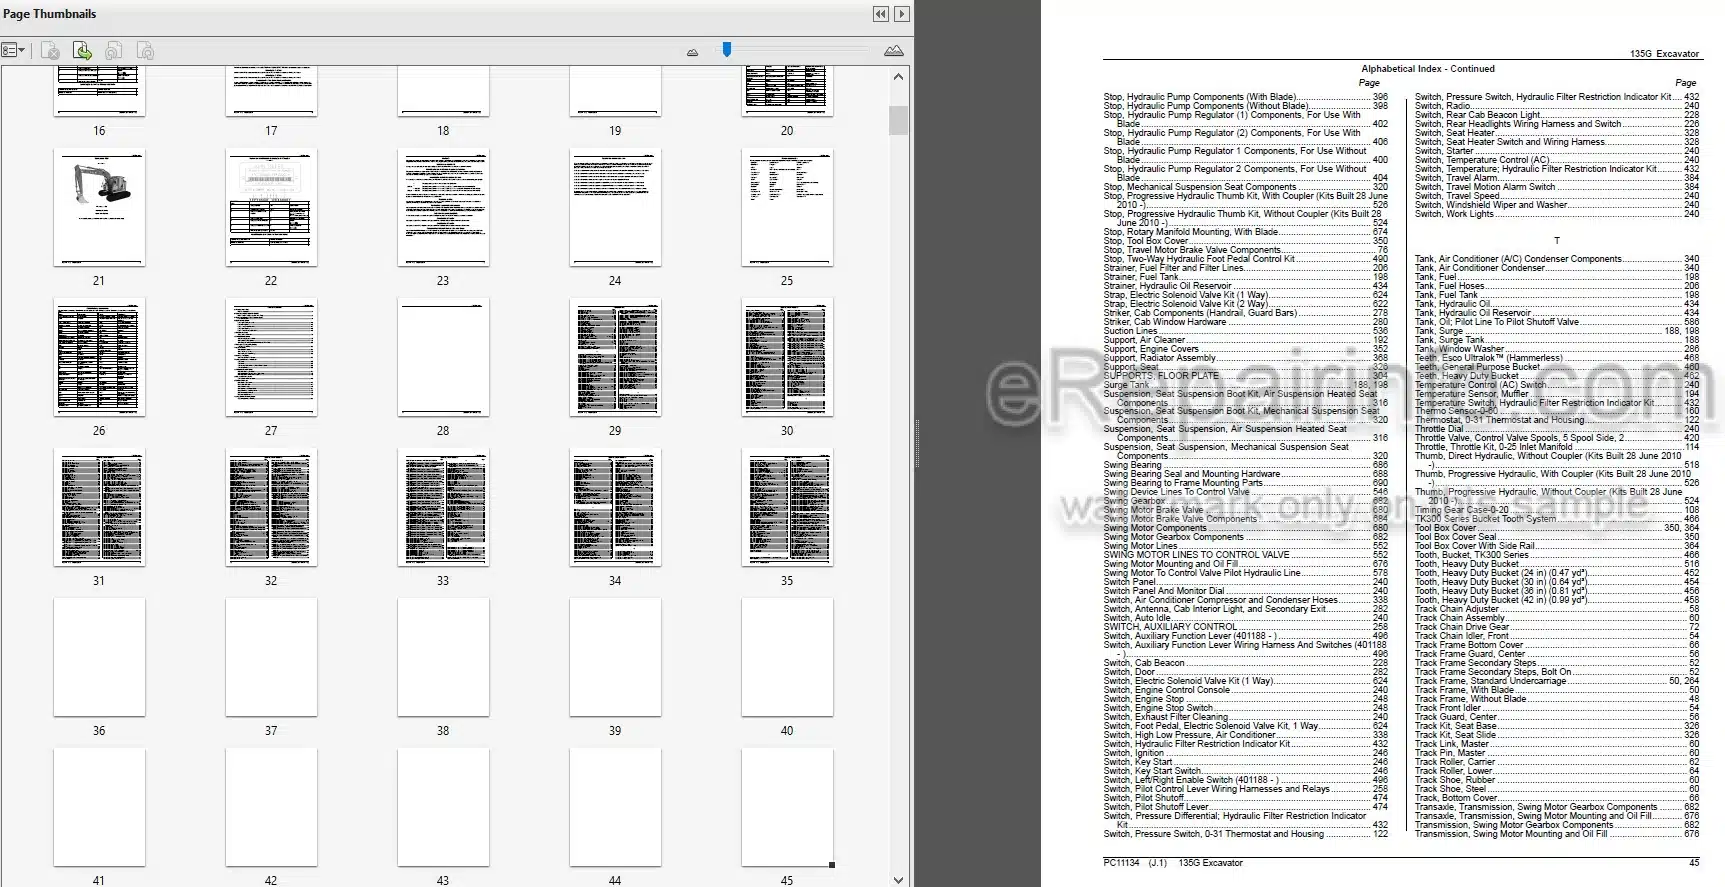The image size is (1725, 887).
Task: Select page 43 thumbnail
Action: point(443,808)
